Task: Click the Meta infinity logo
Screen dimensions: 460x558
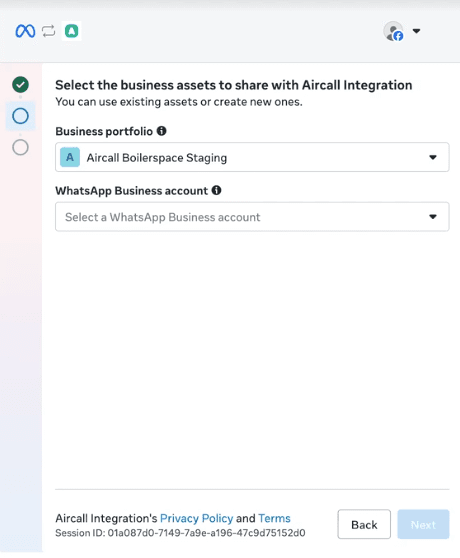Action: 25,31
